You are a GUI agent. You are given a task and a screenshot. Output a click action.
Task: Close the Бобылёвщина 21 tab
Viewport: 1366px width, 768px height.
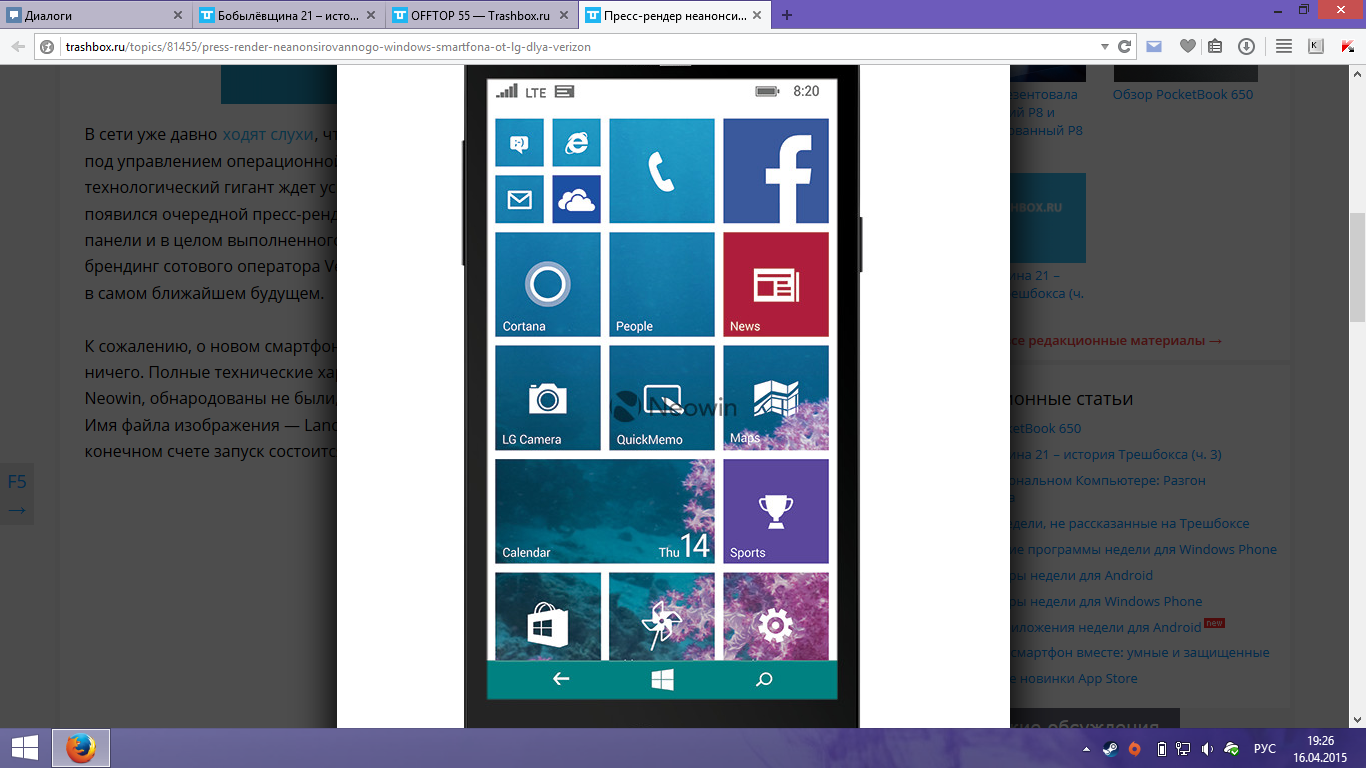[372, 16]
